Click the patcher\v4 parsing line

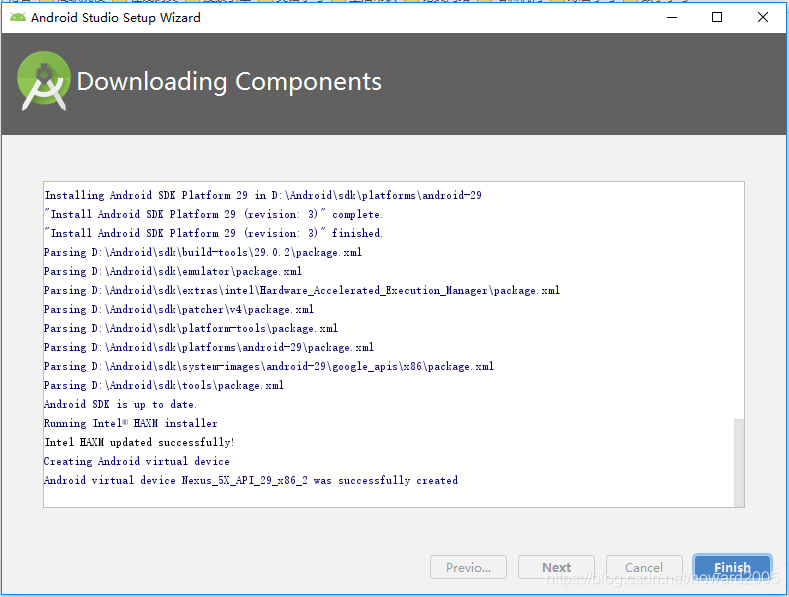(x=179, y=309)
